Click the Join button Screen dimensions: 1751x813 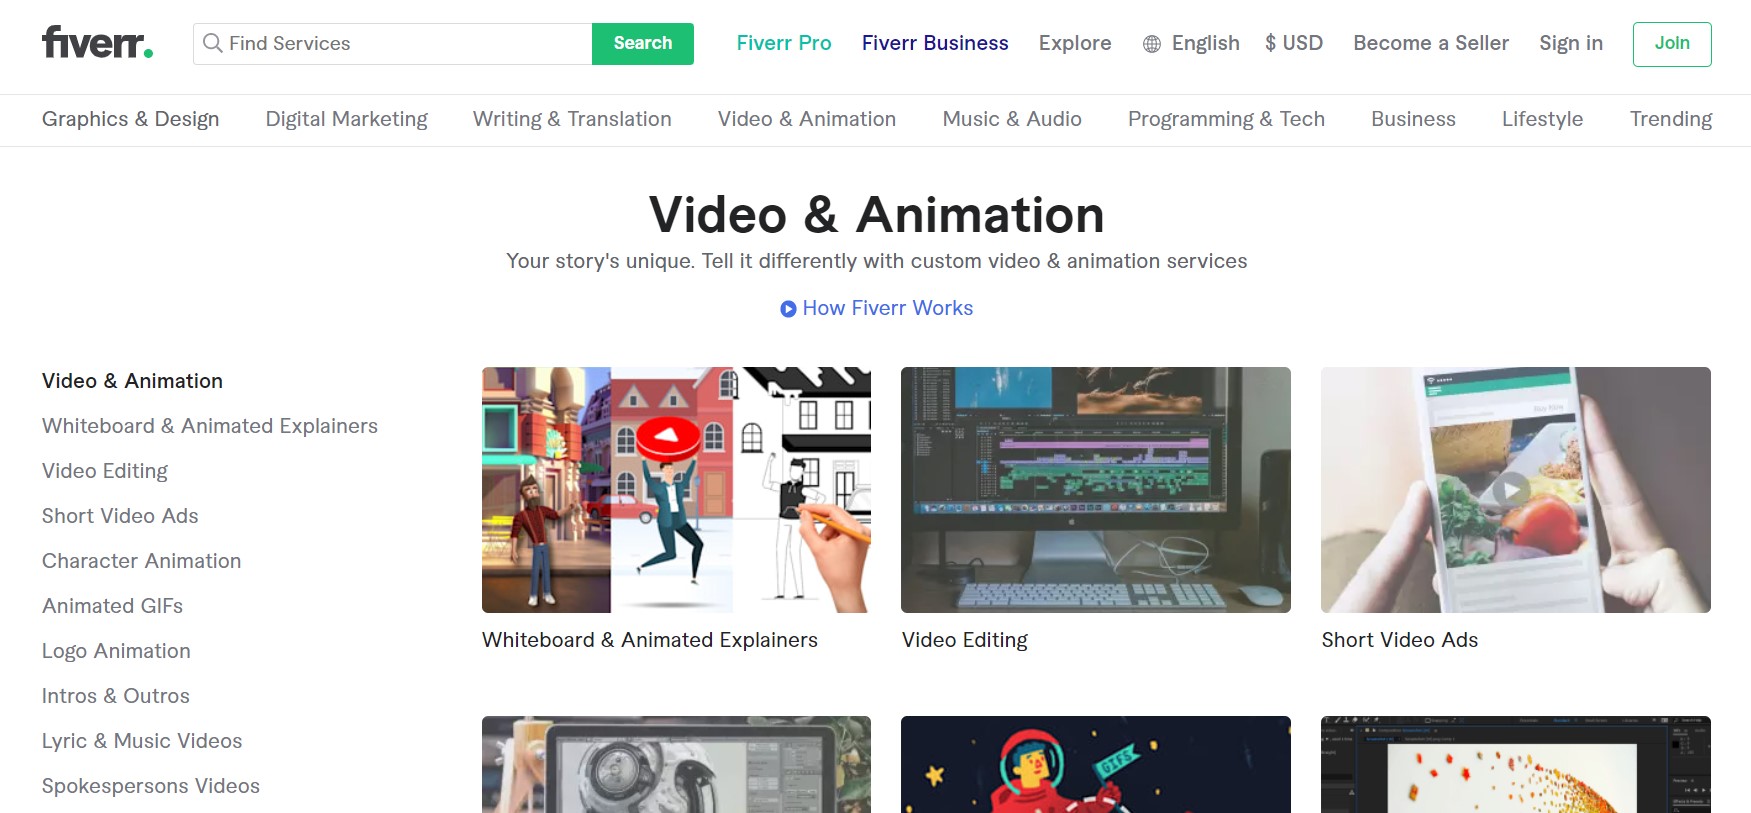pyautogui.click(x=1672, y=44)
